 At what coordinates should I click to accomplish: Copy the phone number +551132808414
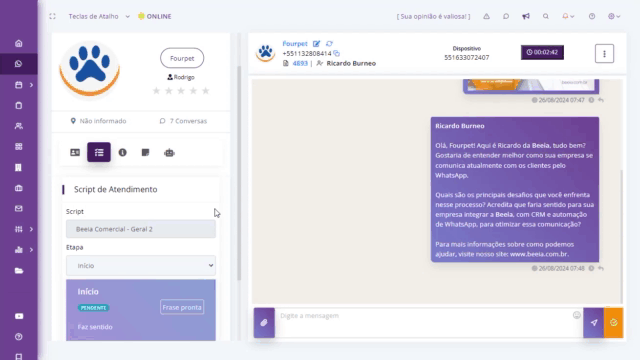336,53
